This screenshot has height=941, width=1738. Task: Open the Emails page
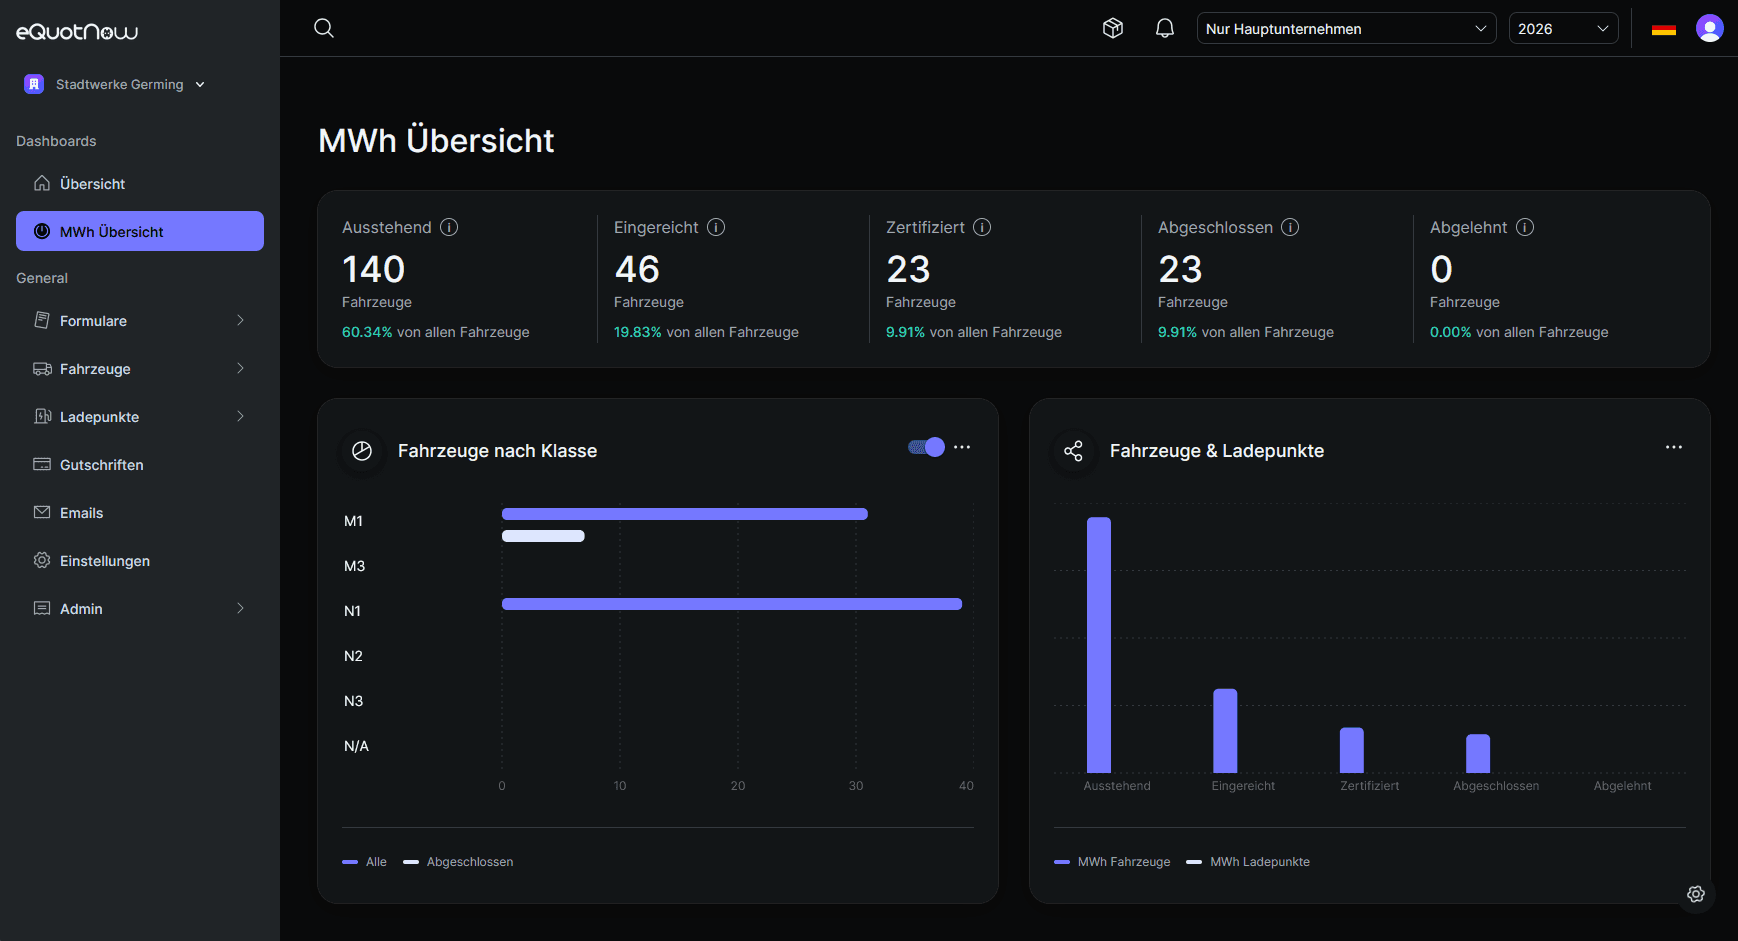(x=140, y=512)
